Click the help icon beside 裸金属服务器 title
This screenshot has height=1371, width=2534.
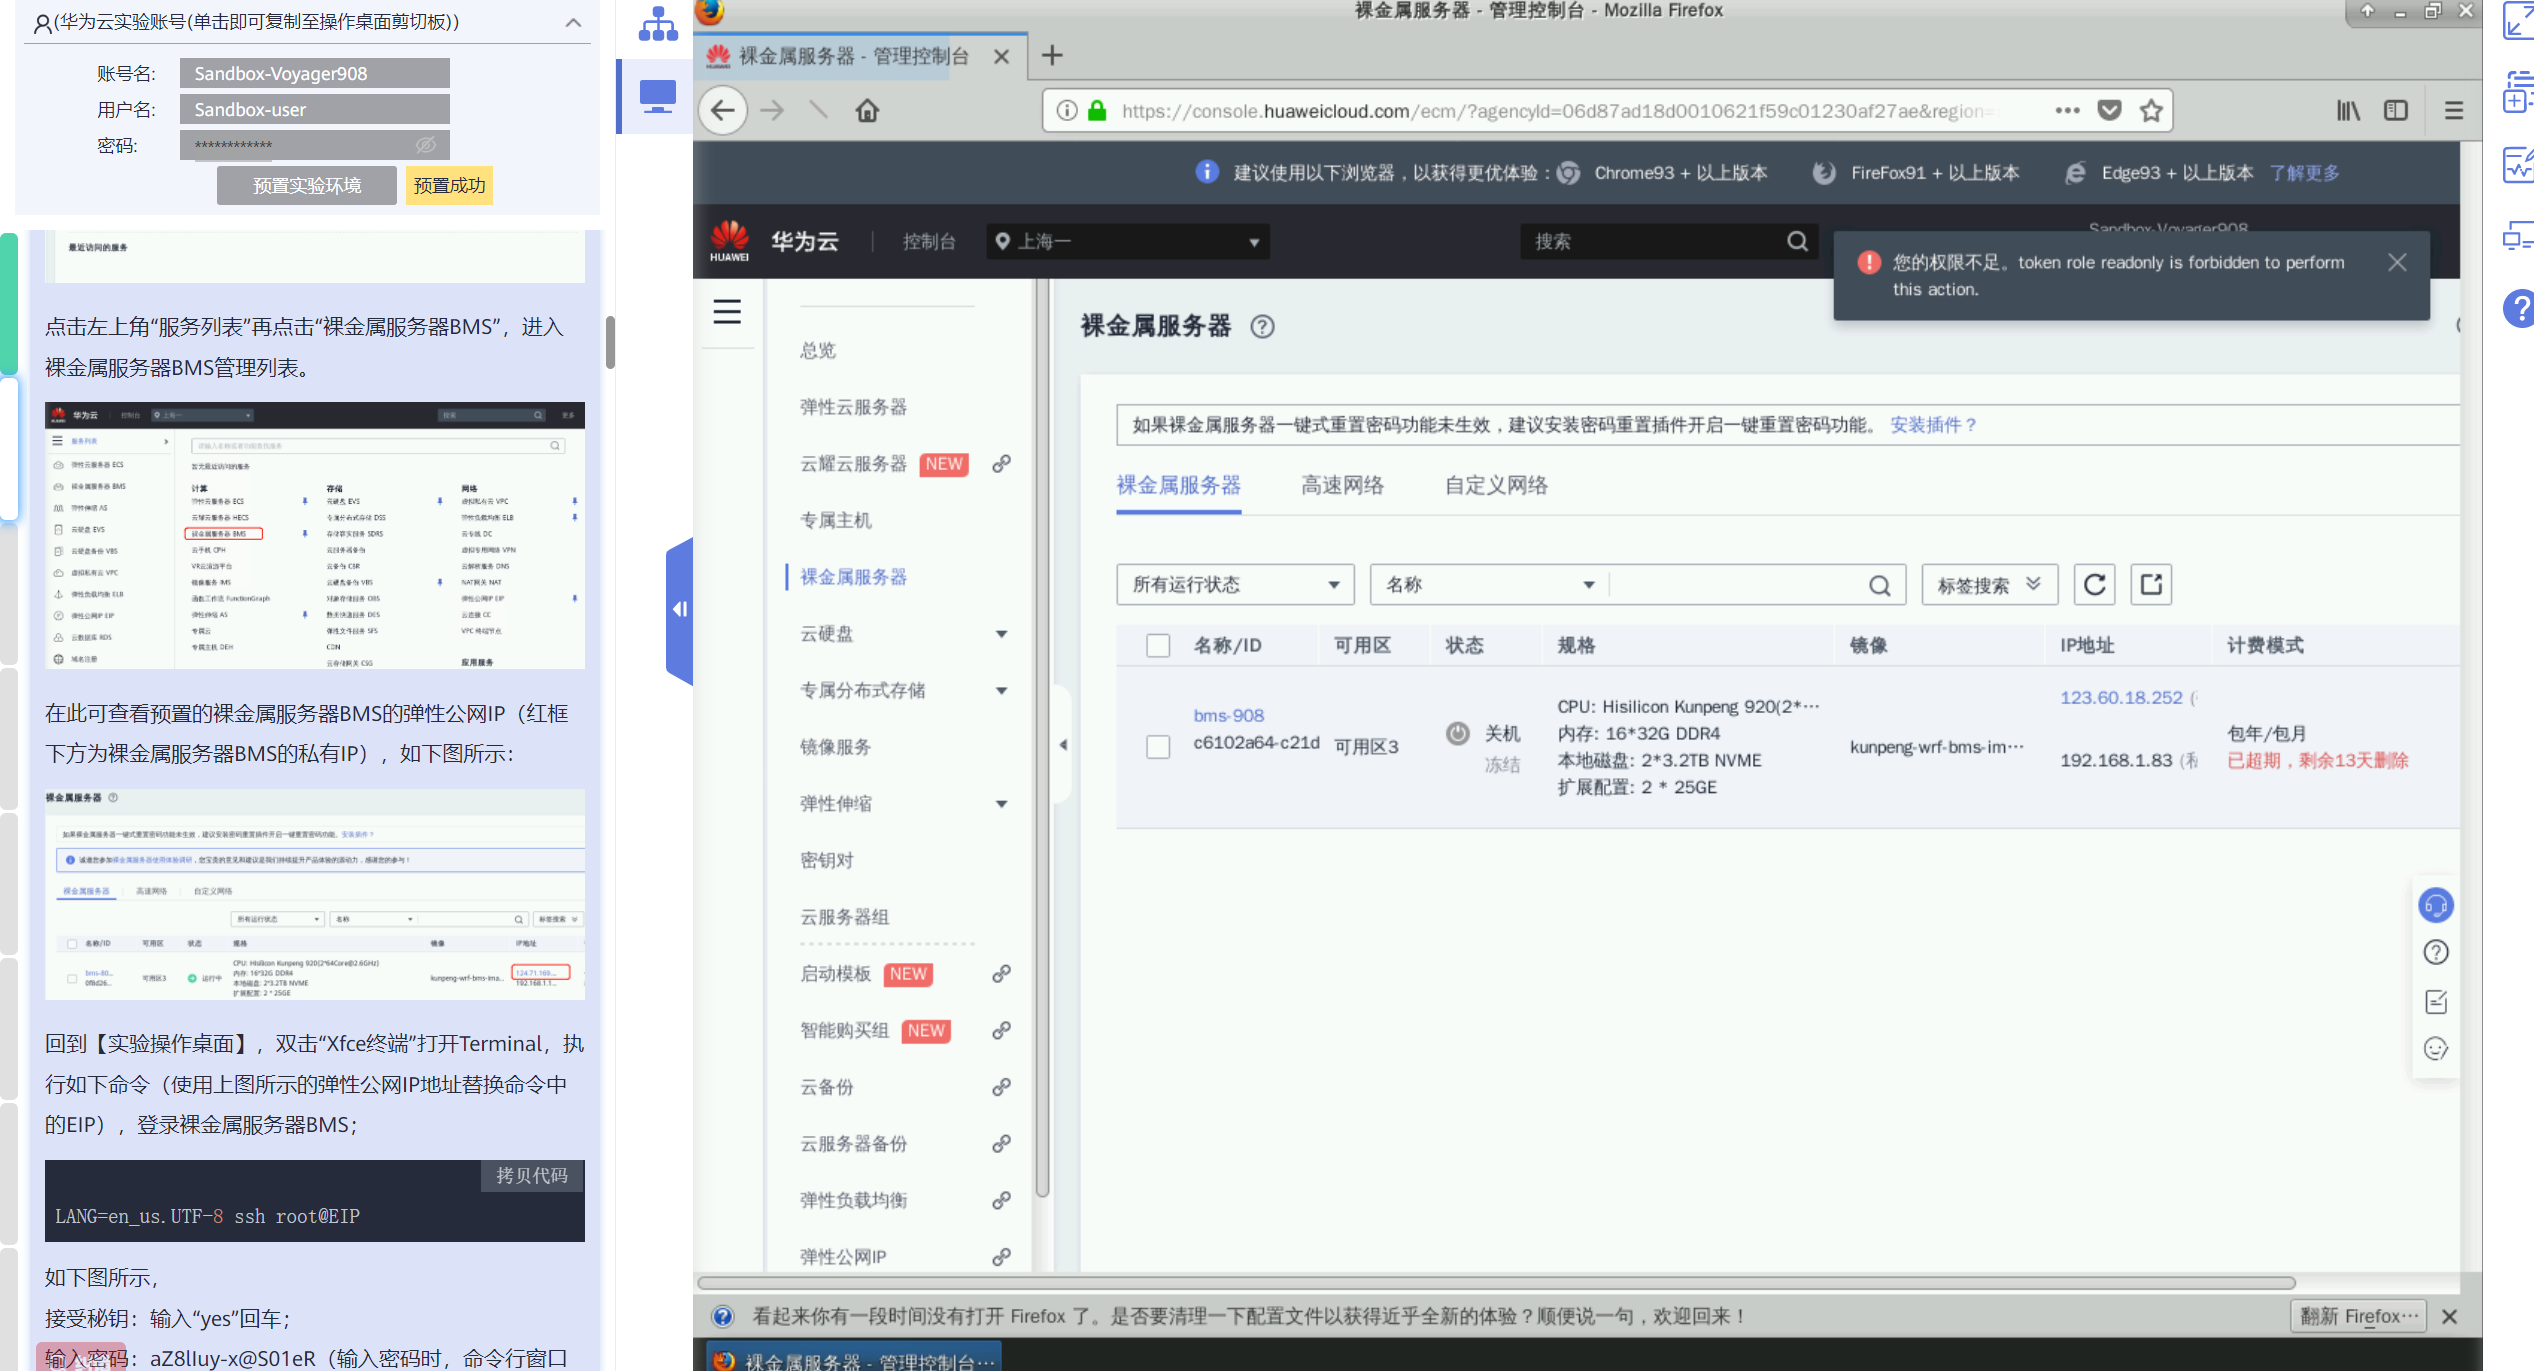click(x=1262, y=327)
